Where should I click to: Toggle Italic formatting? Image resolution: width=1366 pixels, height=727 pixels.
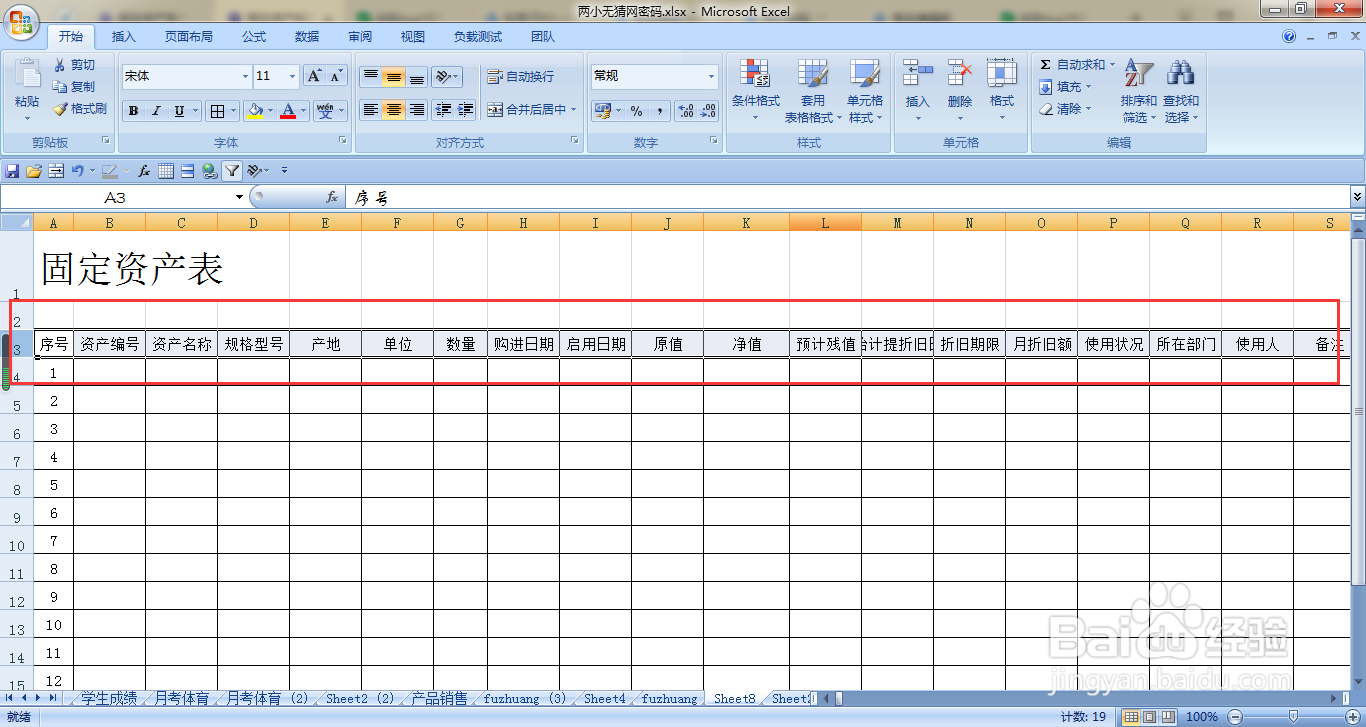(156, 111)
